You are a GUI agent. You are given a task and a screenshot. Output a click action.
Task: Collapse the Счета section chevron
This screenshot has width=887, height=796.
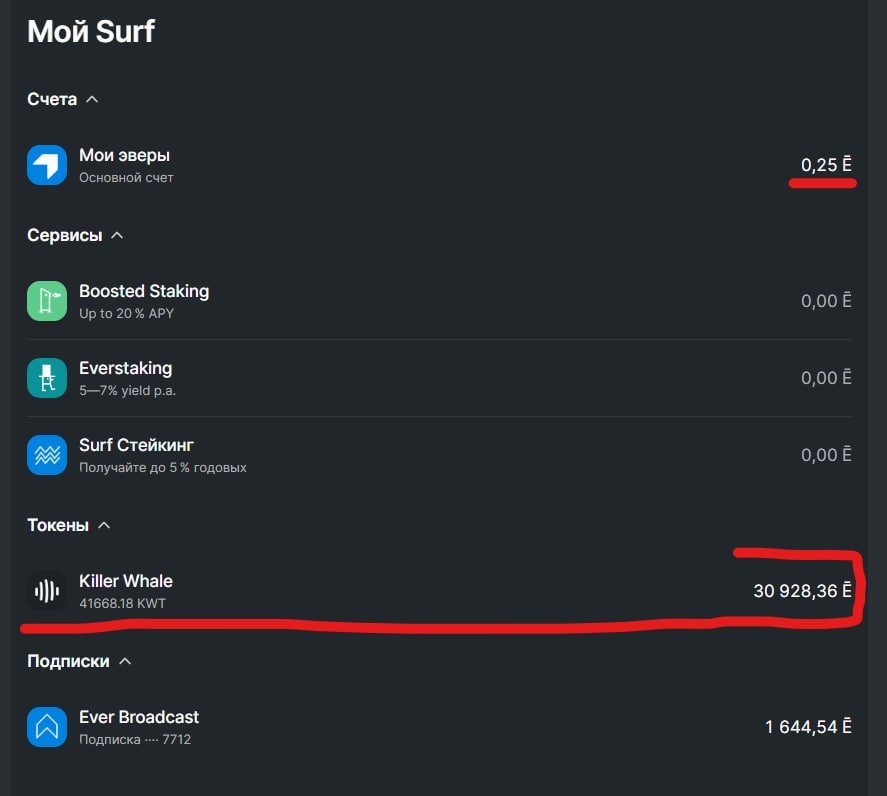[92, 99]
